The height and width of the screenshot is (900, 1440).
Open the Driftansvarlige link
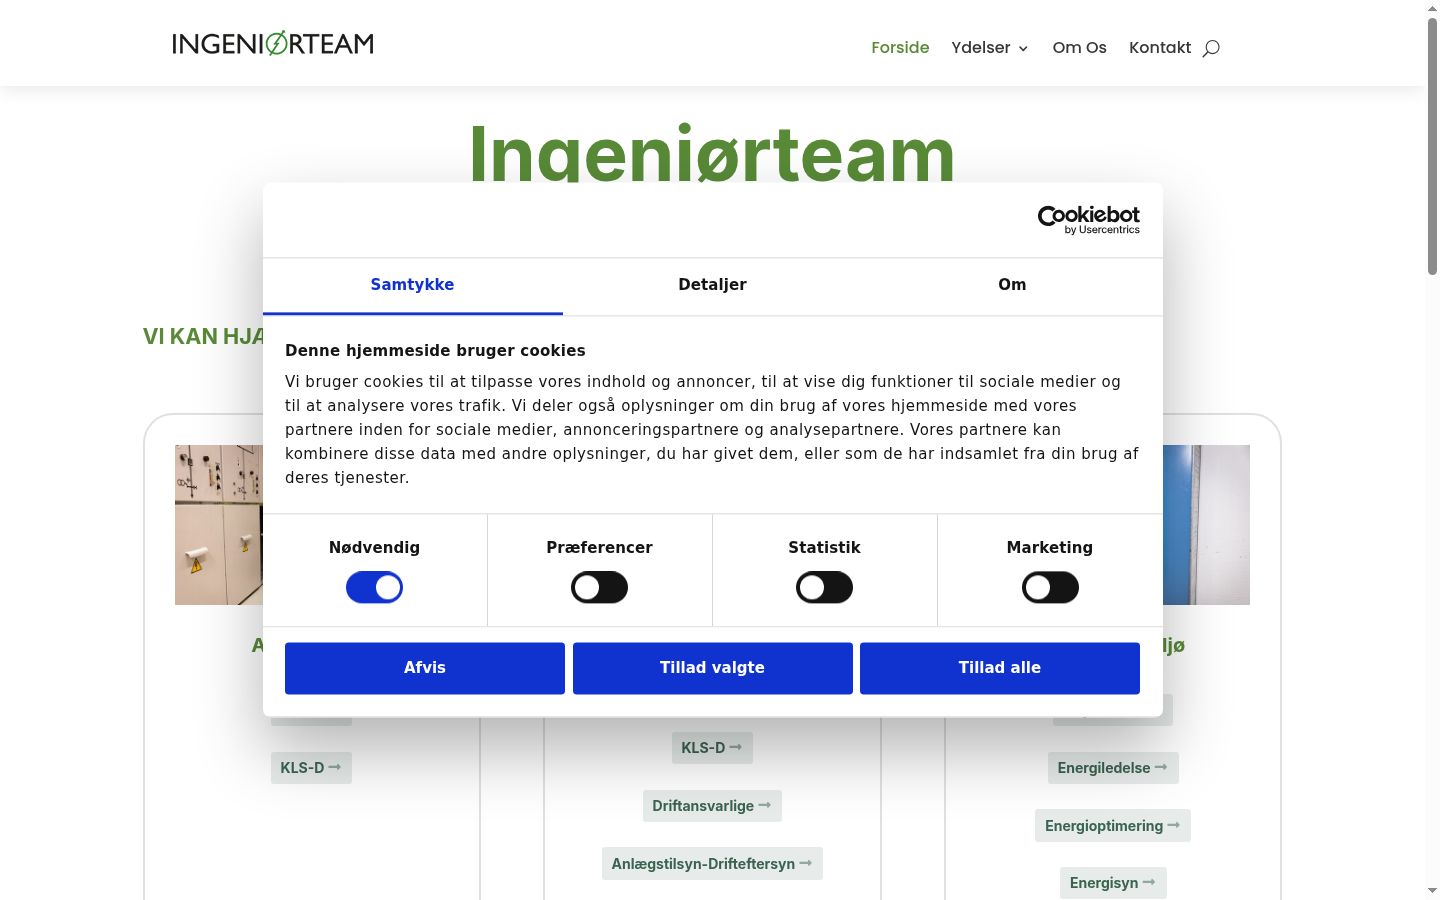click(712, 806)
